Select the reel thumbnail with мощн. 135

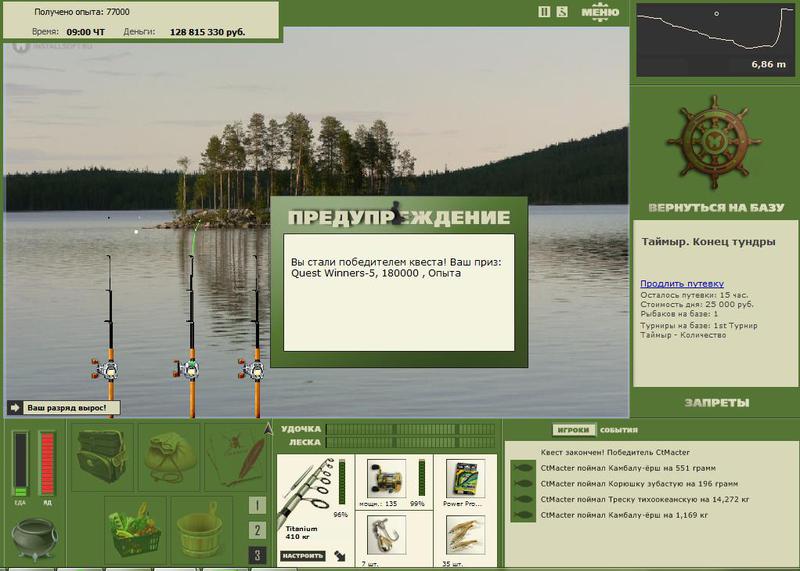tap(386, 478)
